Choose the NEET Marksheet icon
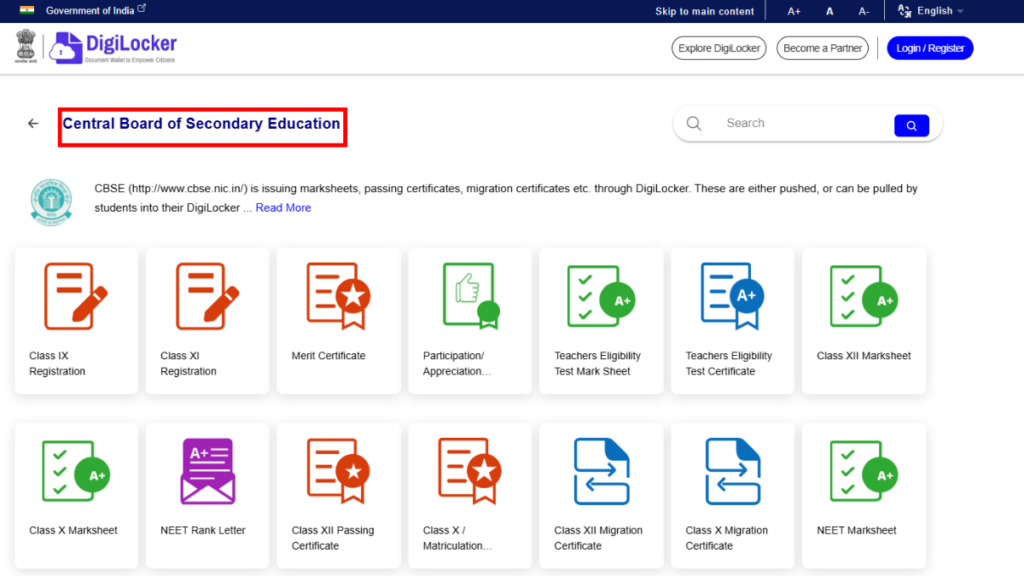Image resolution: width=1024 pixels, height=576 pixels. coord(863,471)
